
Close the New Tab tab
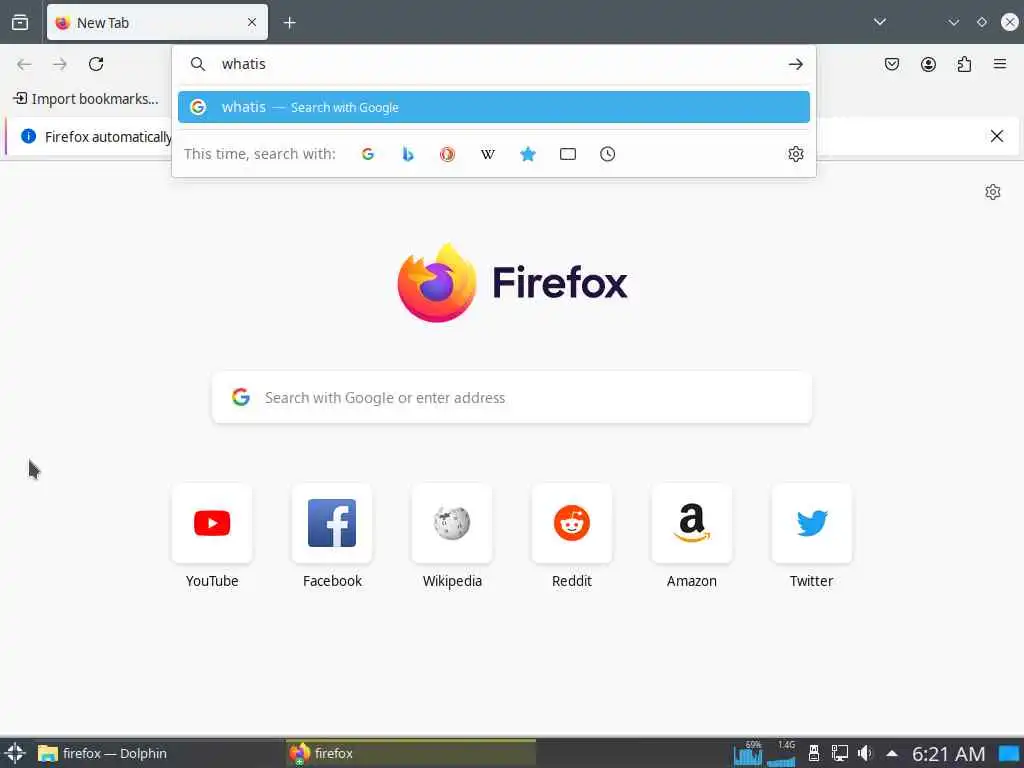[x=251, y=22]
